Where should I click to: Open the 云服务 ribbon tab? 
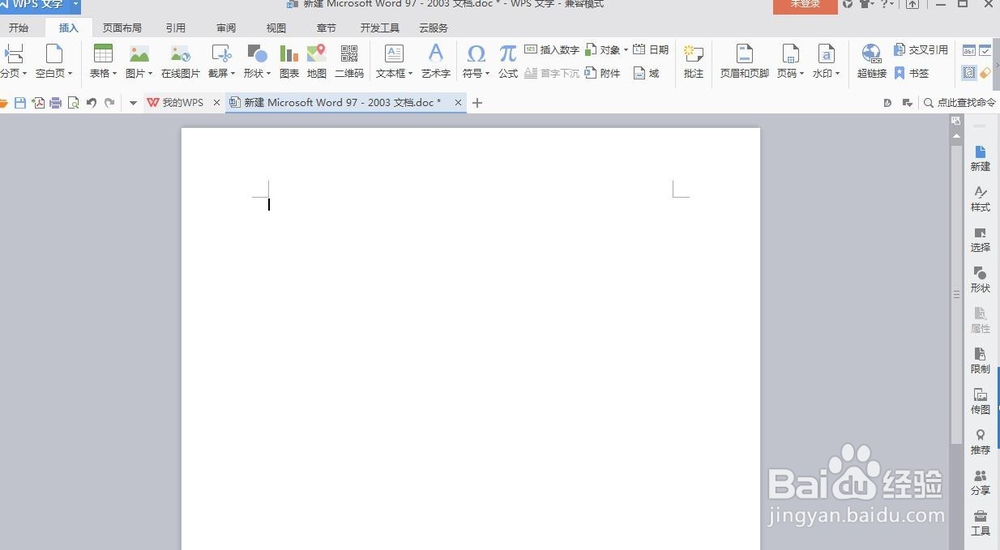tap(433, 28)
